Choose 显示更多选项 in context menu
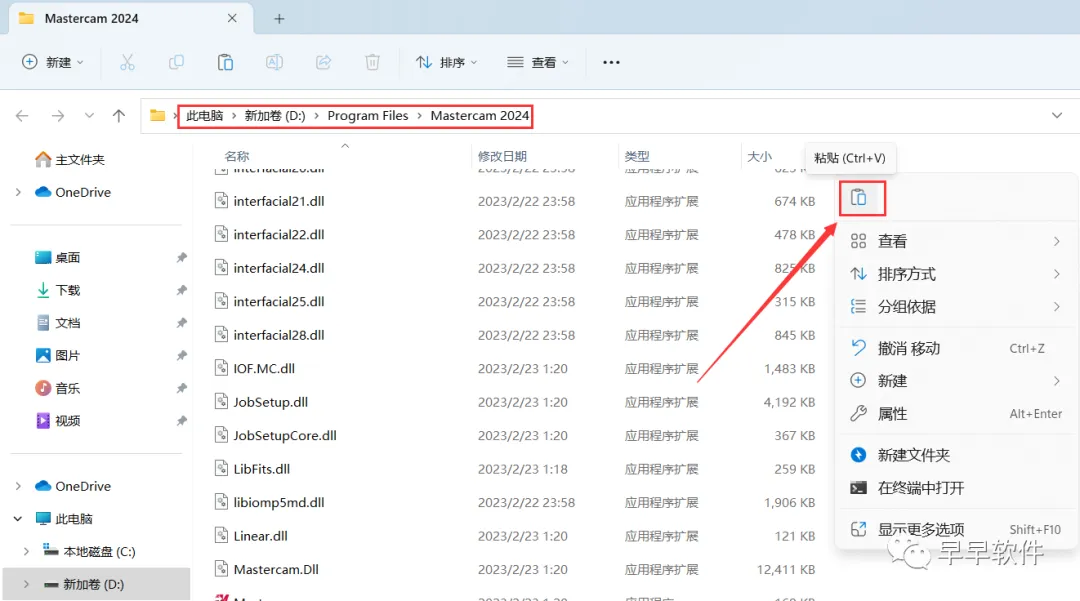1080x601 pixels. [x=955, y=529]
